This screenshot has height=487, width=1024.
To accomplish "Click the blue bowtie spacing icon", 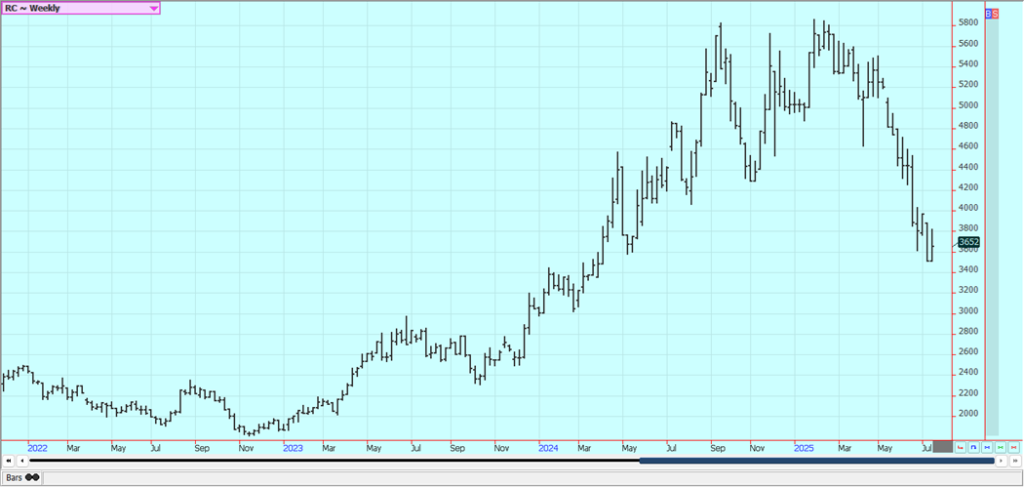I will click(x=987, y=447).
